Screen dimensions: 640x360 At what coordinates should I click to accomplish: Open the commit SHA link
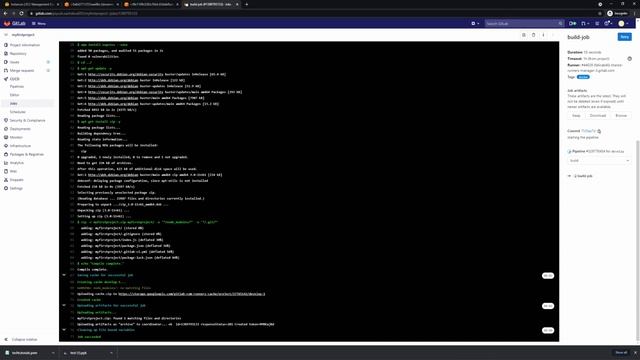(589, 131)
